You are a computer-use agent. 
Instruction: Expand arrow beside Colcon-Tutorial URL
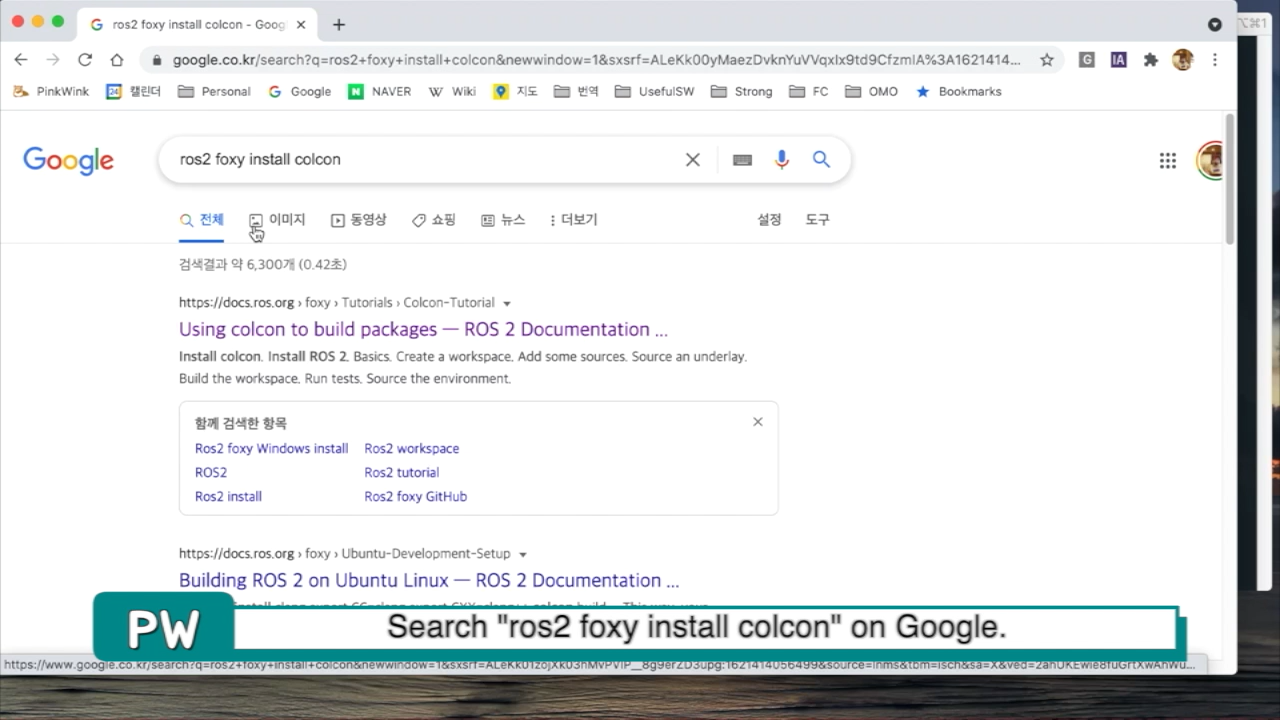(507, 303)
